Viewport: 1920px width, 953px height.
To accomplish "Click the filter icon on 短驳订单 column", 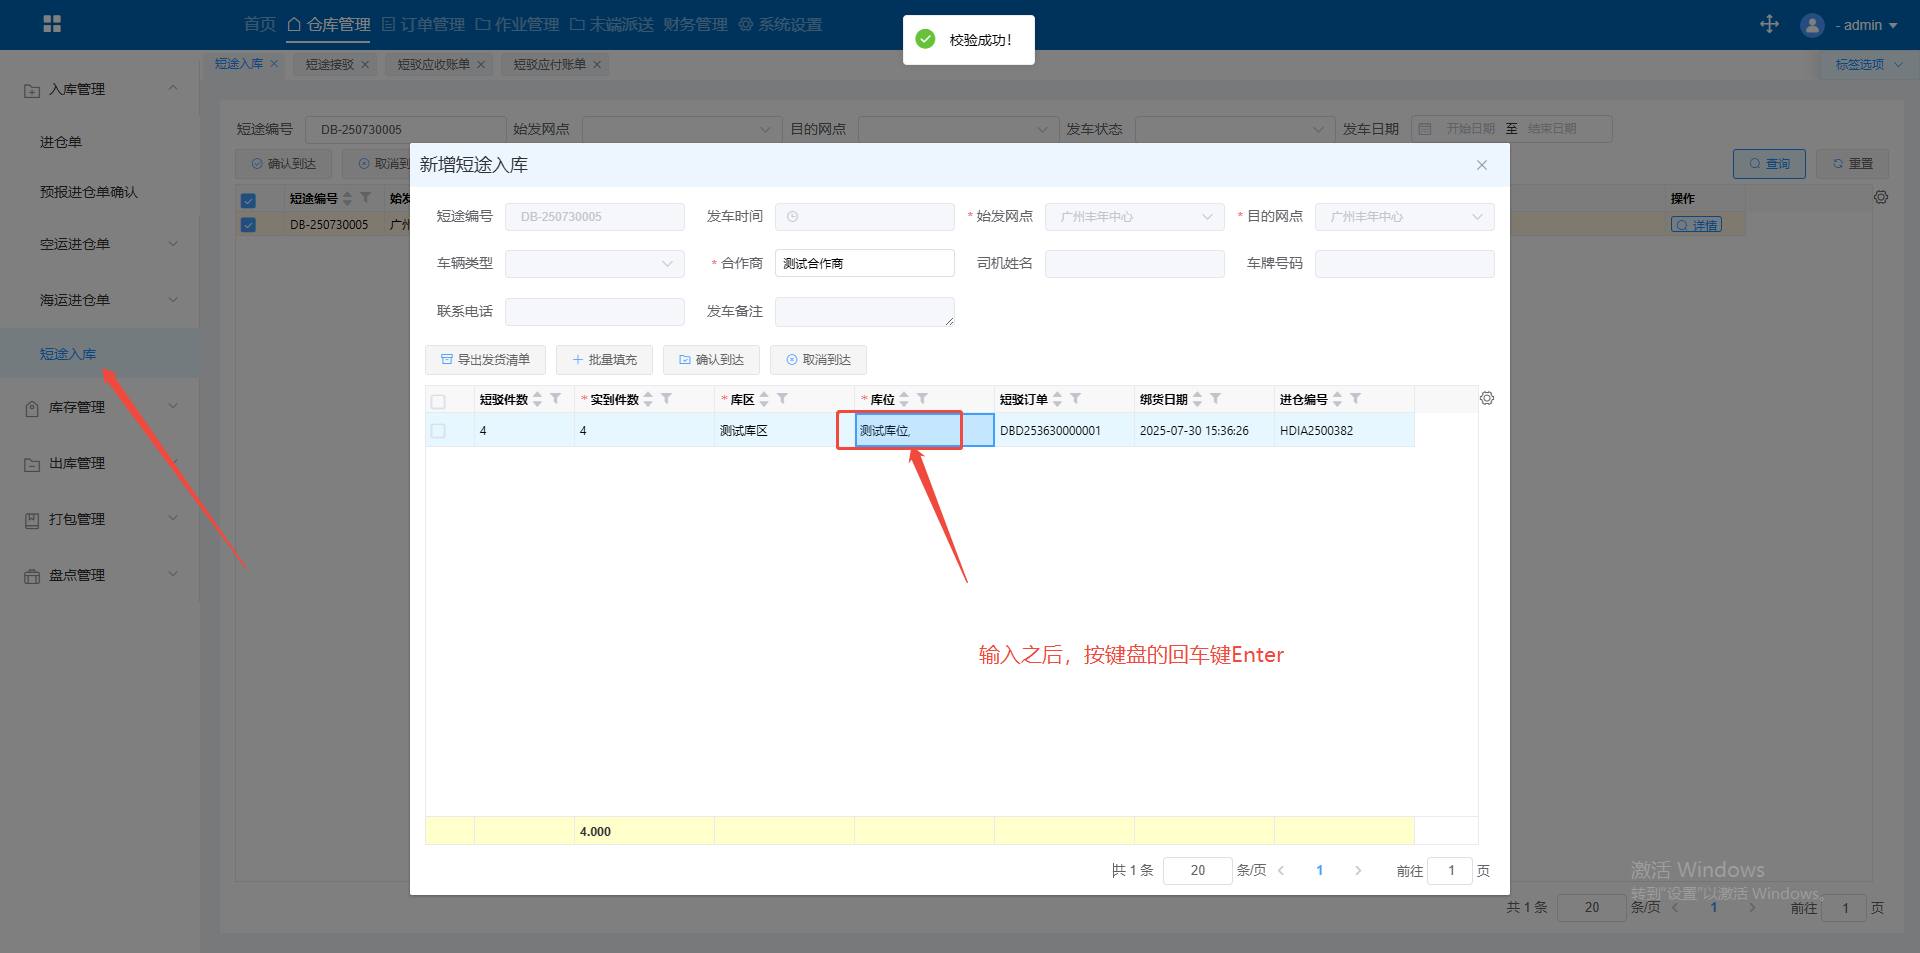I will 1076,399.
